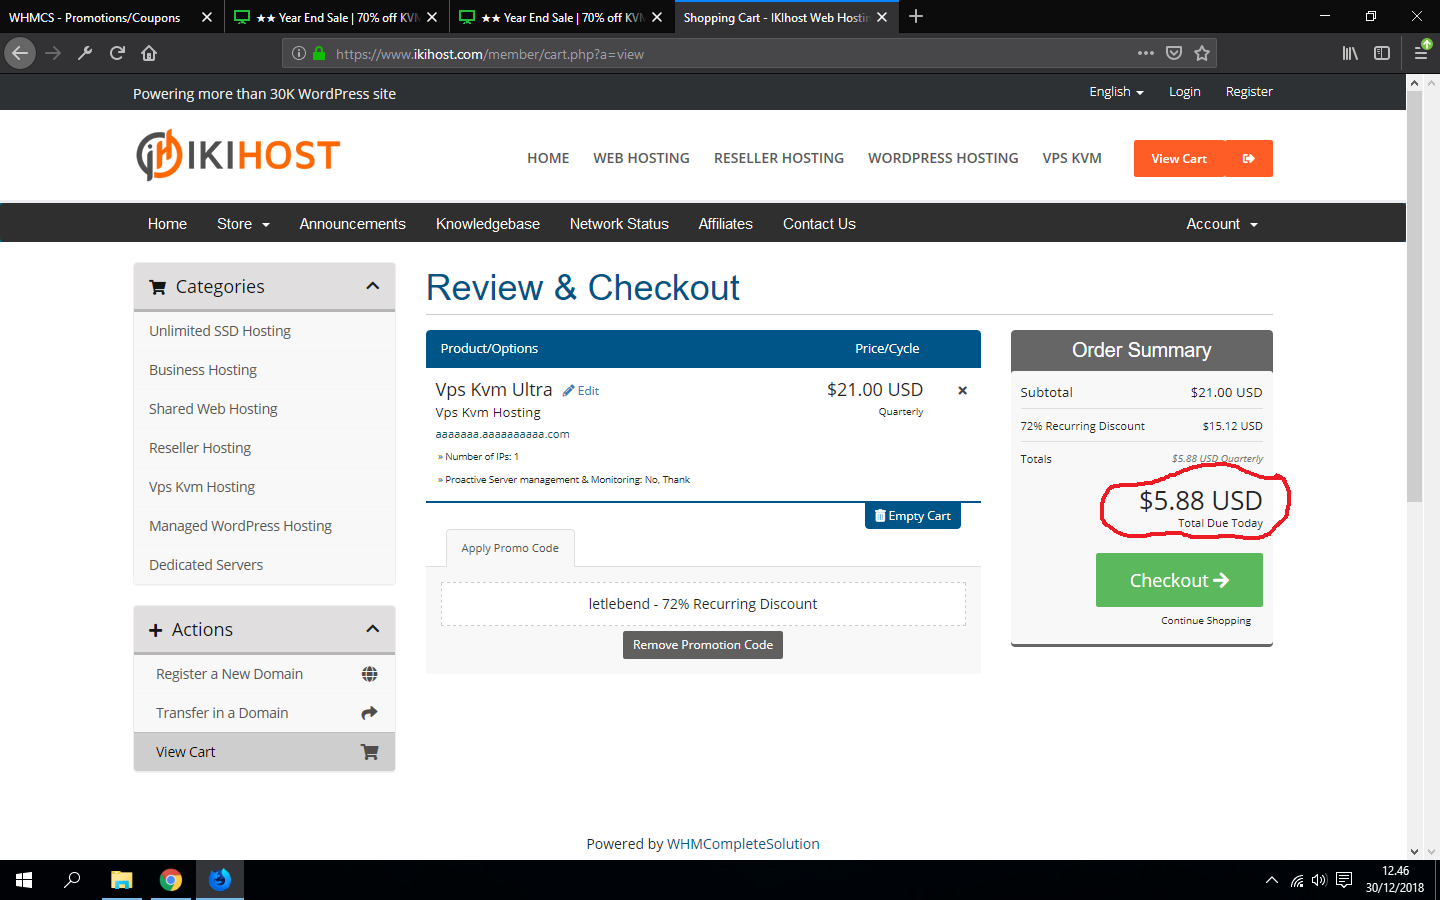Click the green Checkout button

pos(1179,580)
